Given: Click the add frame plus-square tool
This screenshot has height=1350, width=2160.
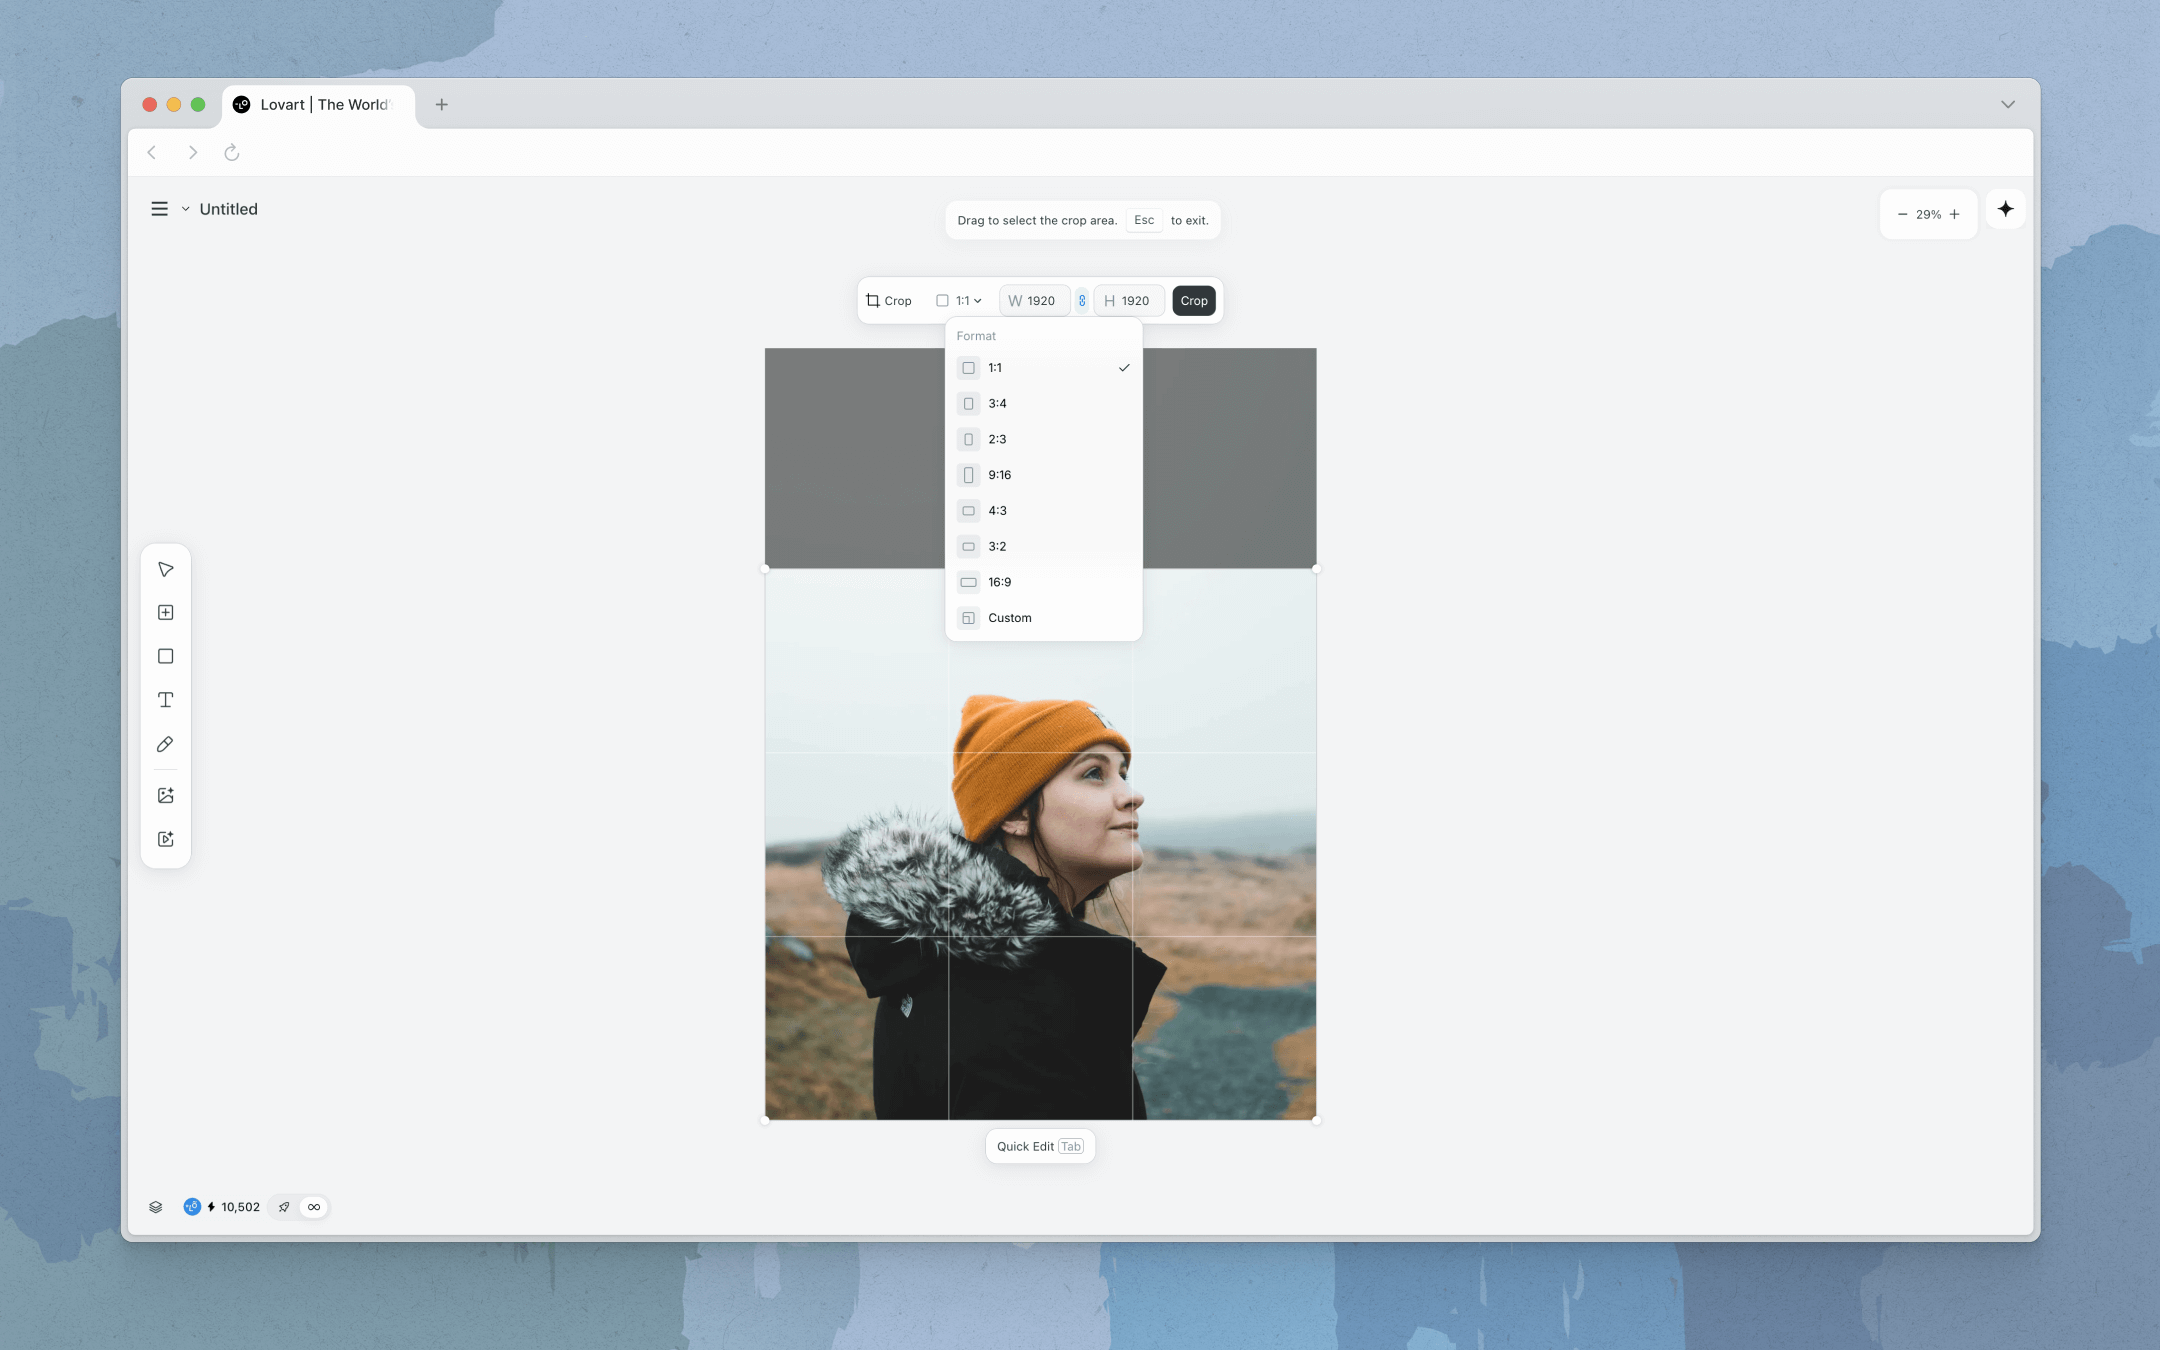Looking at the screenshot, I should [x=166, y=612].
